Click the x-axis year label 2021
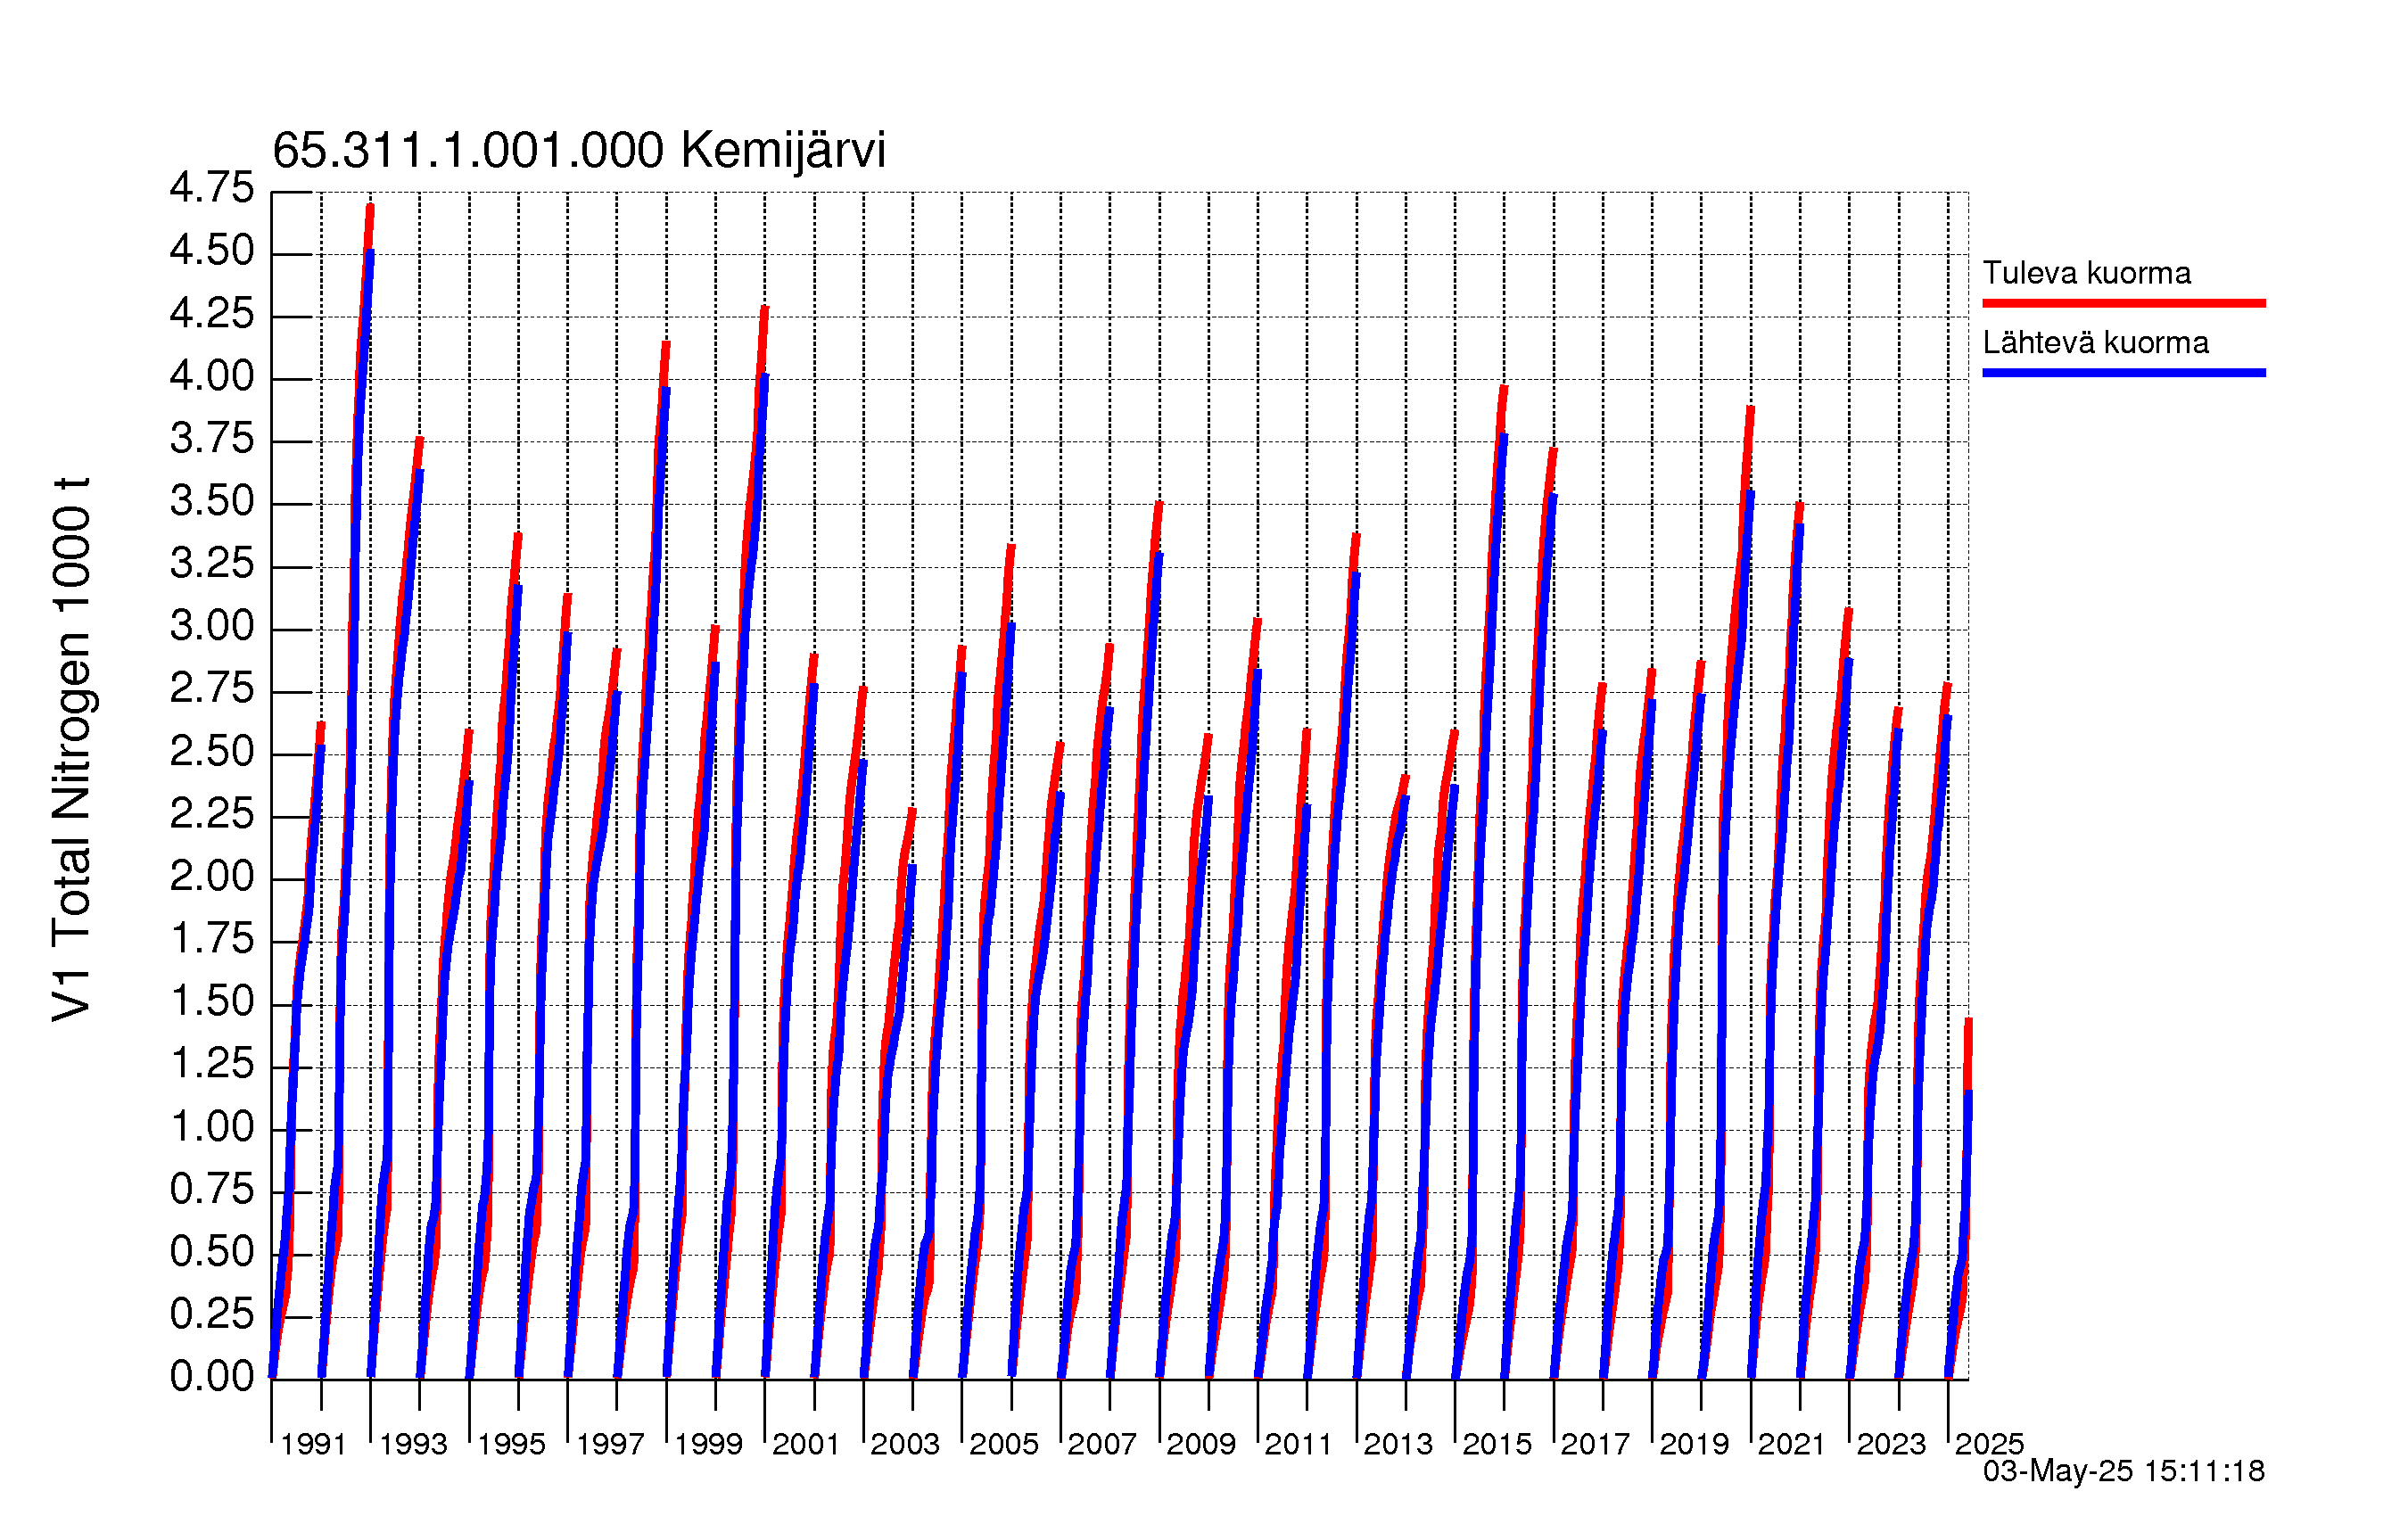Viewport: 2408px width, 1516px height. click(x=1792, y=1444)
